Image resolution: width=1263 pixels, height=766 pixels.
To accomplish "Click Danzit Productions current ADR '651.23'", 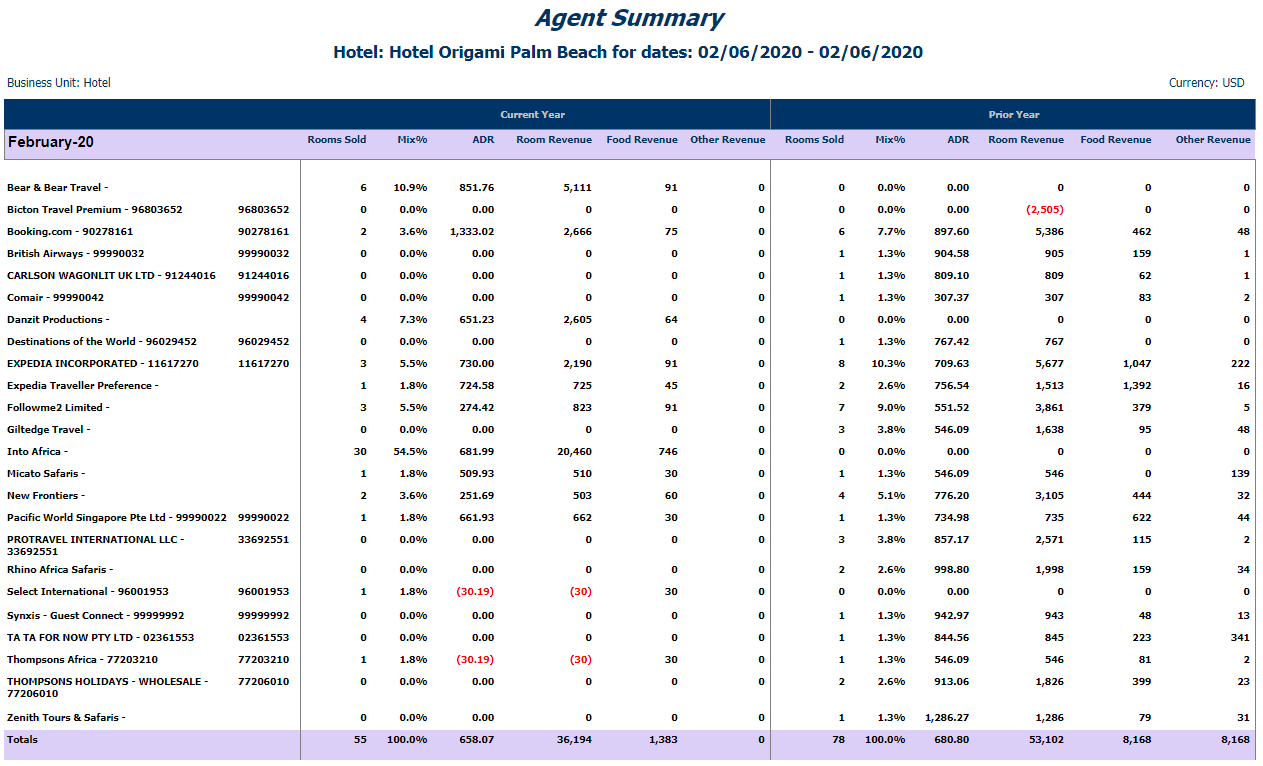I will click(x=476, y=320).
